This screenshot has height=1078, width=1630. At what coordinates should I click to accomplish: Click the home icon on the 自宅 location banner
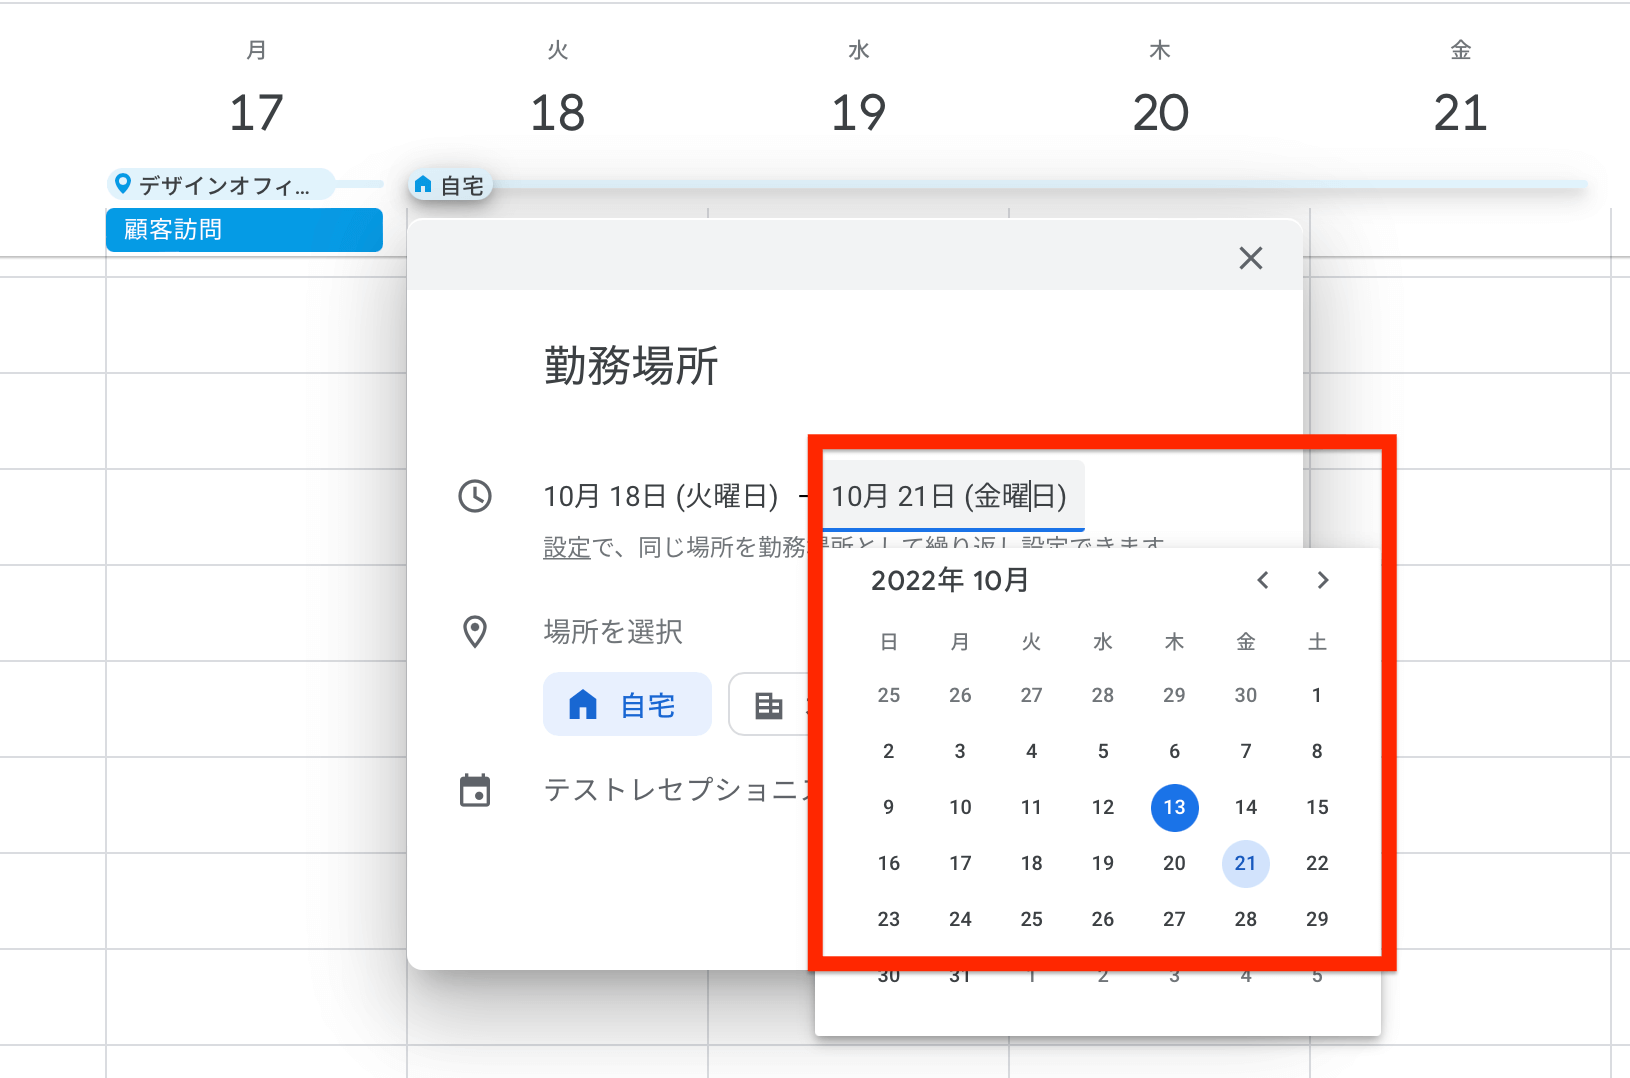pyautogui.click(x=424, y=184)
